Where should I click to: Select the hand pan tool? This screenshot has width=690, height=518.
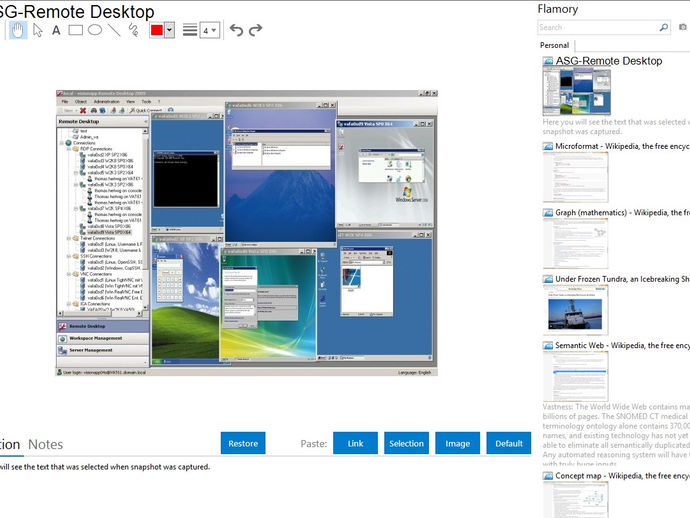[x=18, y=30]
